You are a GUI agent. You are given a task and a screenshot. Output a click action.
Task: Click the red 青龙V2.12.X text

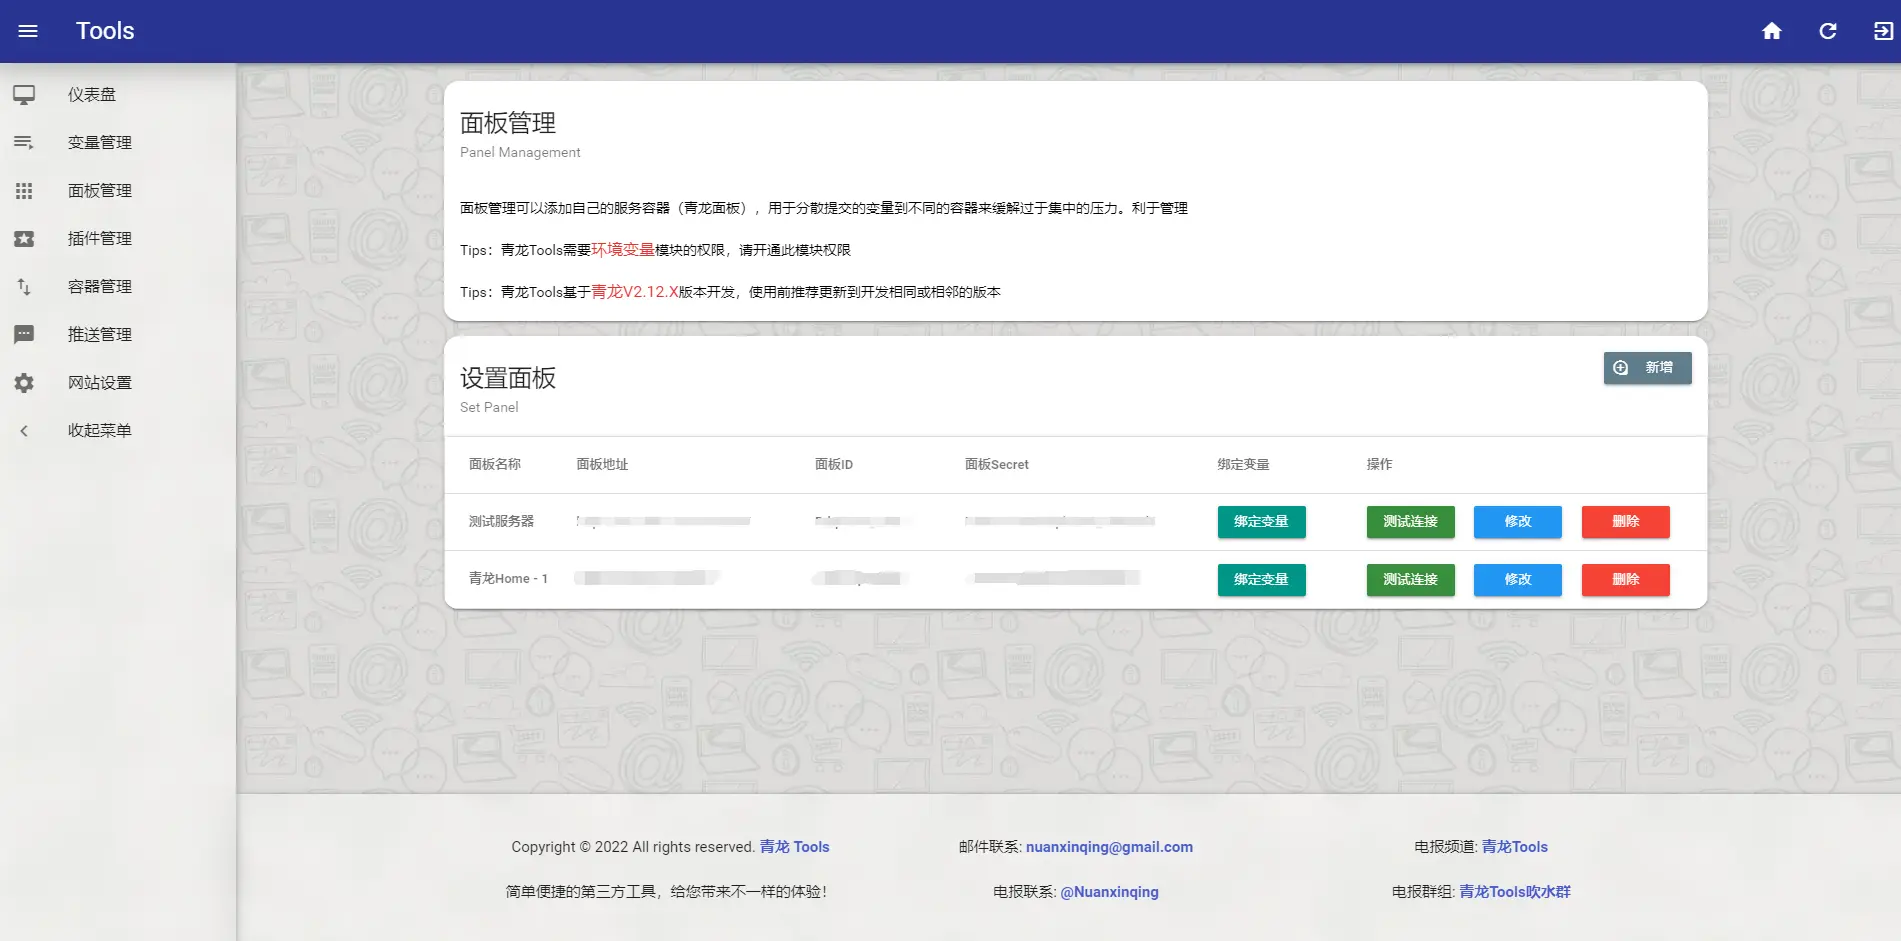(x=635, y=292)
